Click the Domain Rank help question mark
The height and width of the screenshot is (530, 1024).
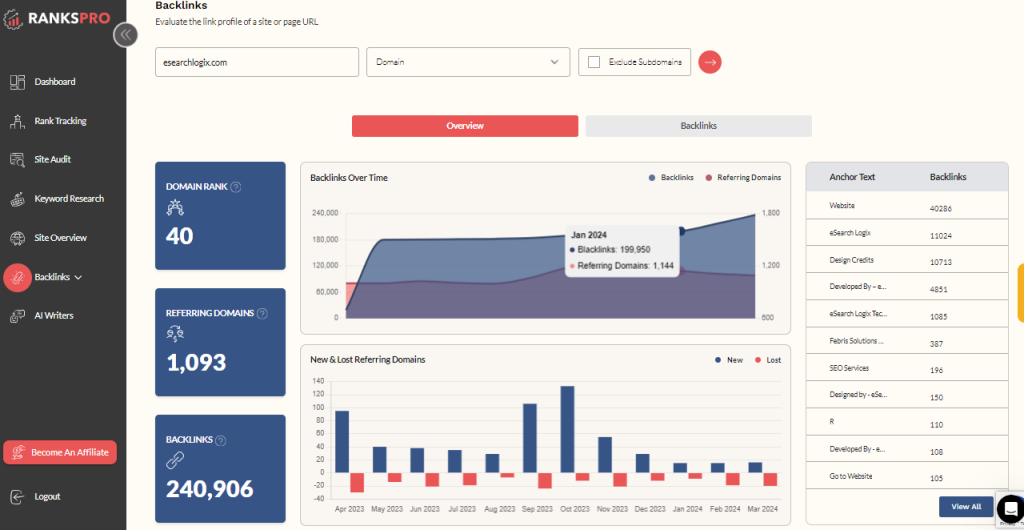(236, 187)
